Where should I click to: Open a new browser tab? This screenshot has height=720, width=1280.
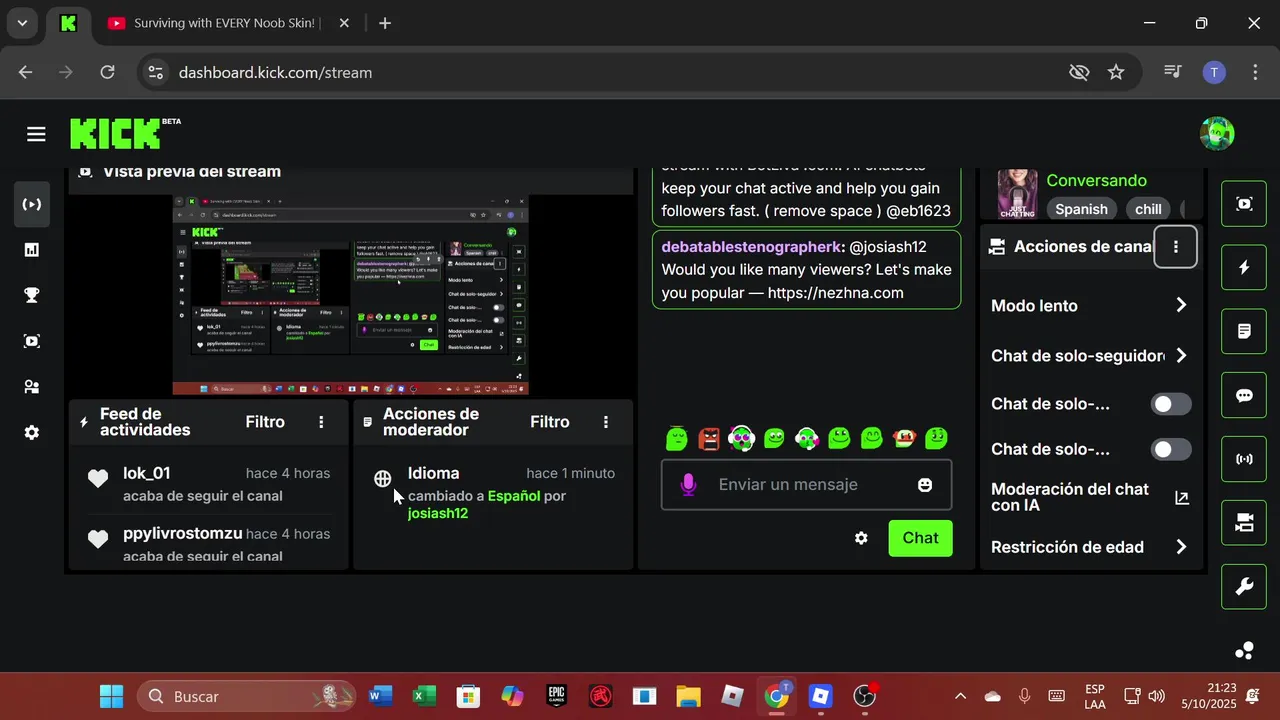pyautogui.click(x=385, y=23)
